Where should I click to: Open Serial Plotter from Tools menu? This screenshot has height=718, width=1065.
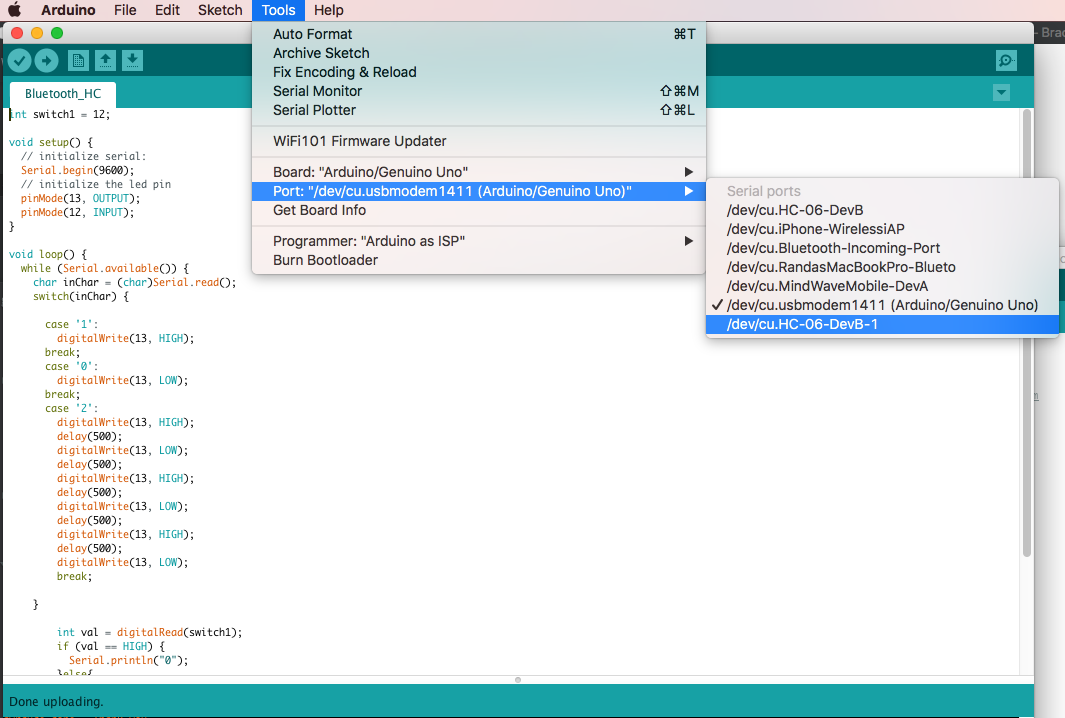coord(478,110)
